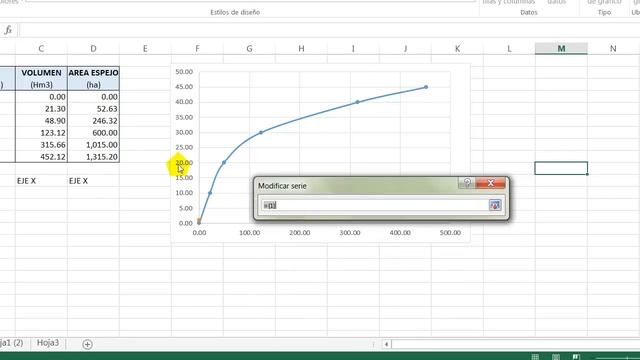This screenshot has height=360, width=640.
Task: Select column M header
Action: click(x=561, y=49)
